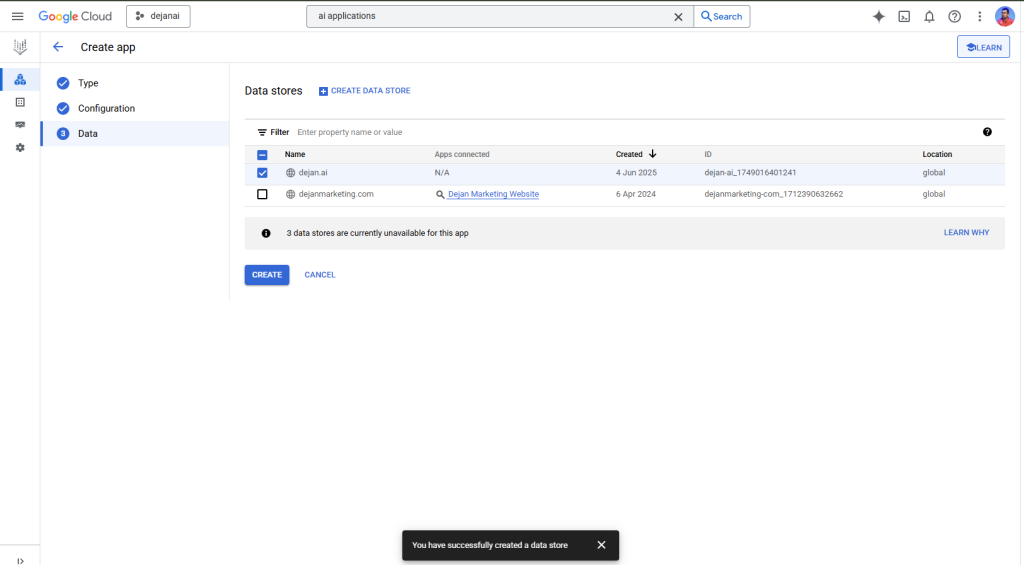The width and height of the screenshot is (1024, 565).
Task: Go to the Configuration step
Action: point(106,108)
